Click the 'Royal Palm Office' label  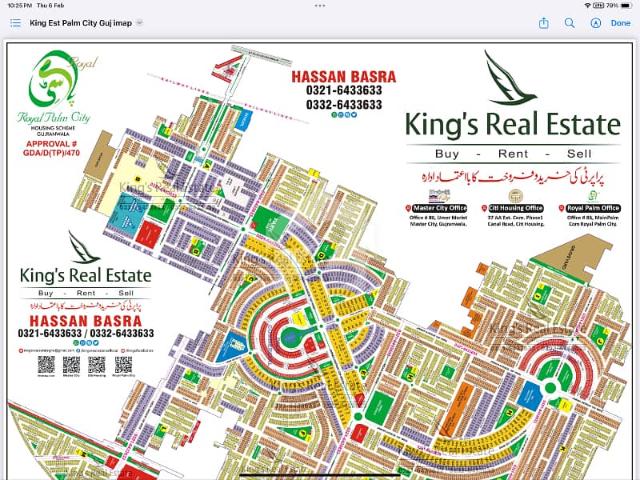coord(593,208)
